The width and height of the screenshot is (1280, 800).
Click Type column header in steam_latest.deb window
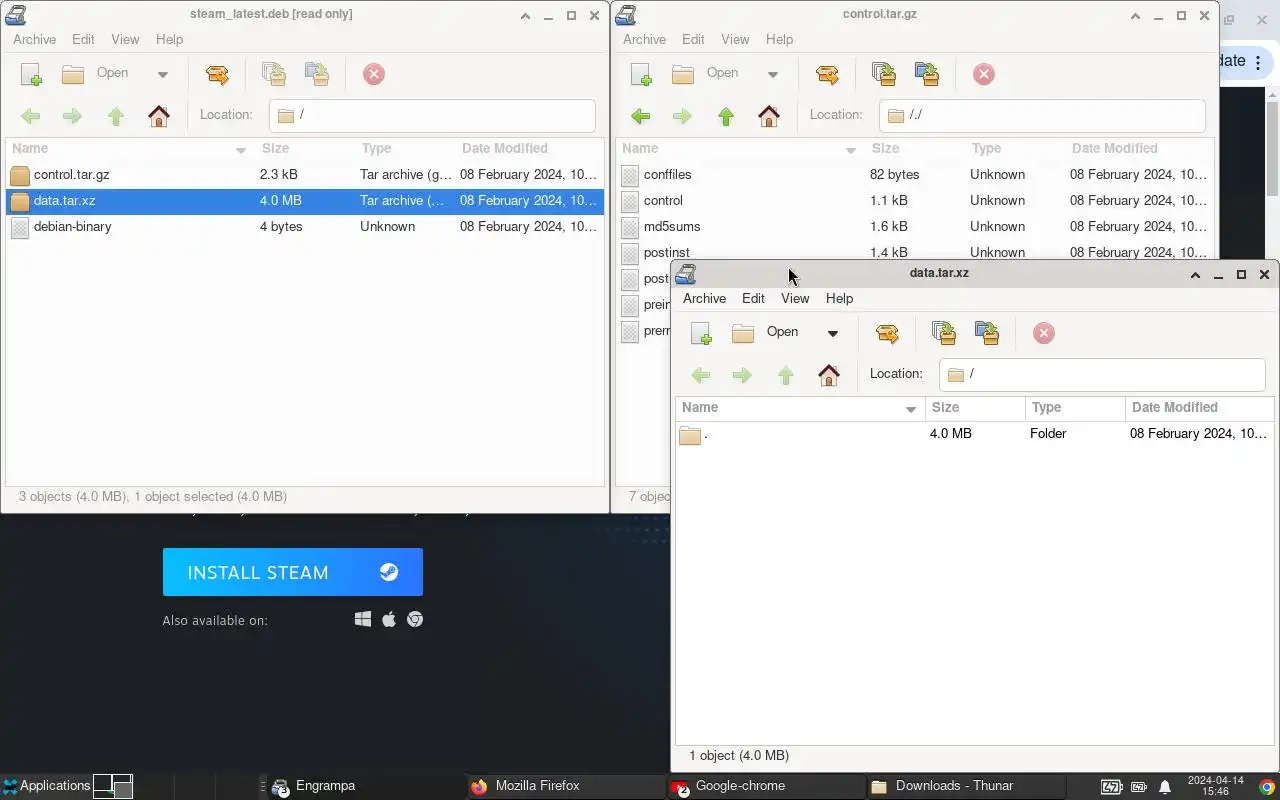pyautogui.click(x=405, y=148)
